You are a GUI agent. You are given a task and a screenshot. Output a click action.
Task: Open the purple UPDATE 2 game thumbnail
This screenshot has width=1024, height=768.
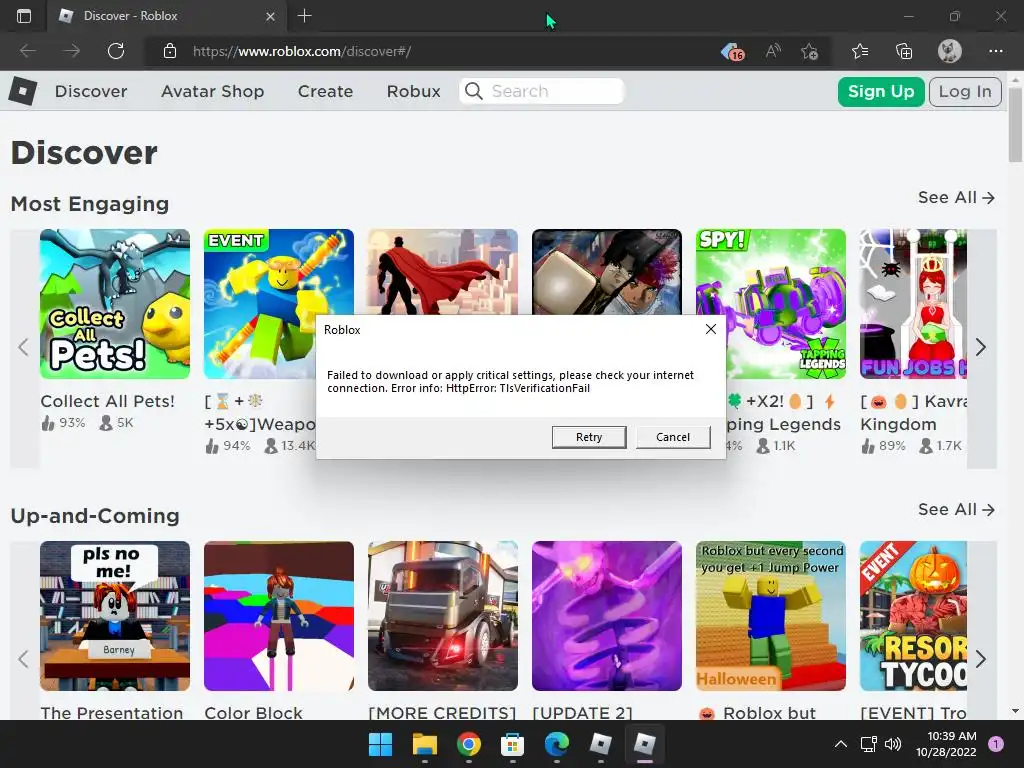pyautogui.click(x=607, y=616)
